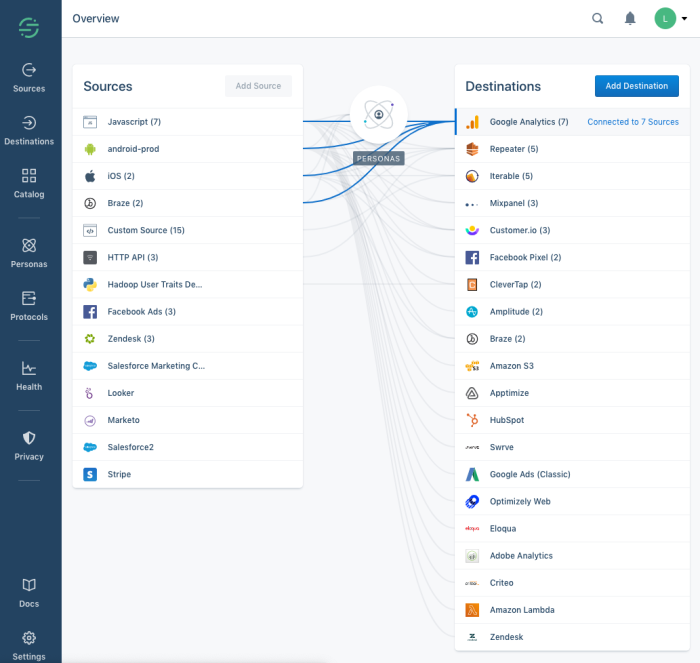700x663 pixels.
Task: Click the Google Analytics (7) label
Action: pos(529,122)
